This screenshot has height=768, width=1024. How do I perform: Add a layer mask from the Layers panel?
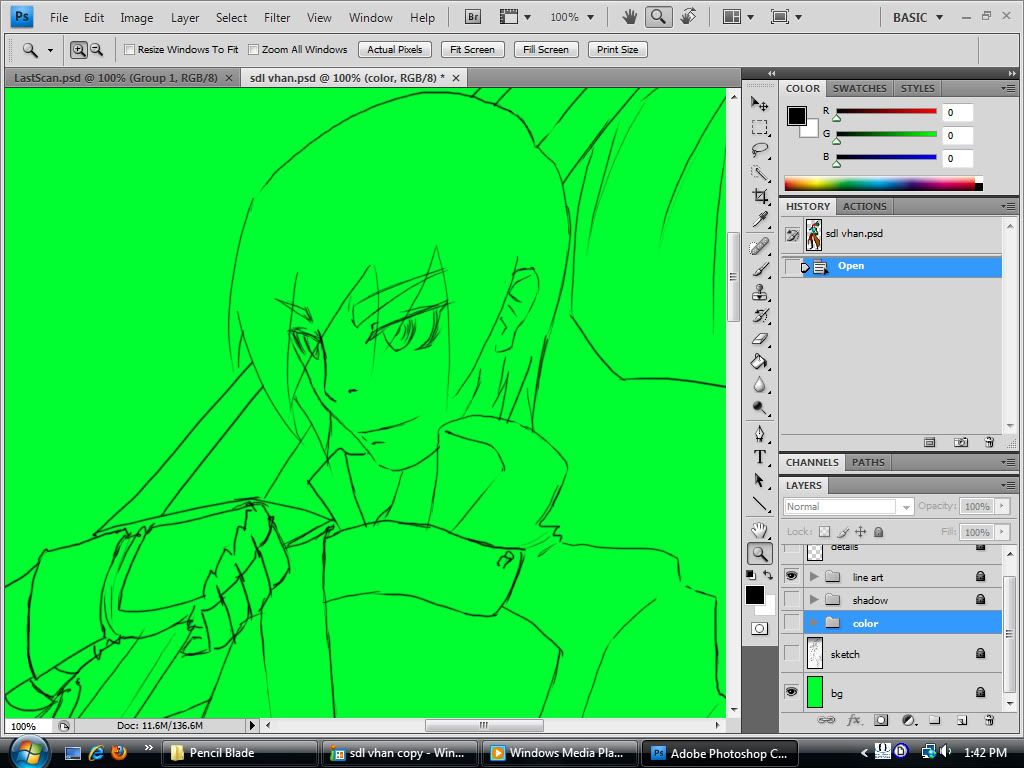pos(881,720)
